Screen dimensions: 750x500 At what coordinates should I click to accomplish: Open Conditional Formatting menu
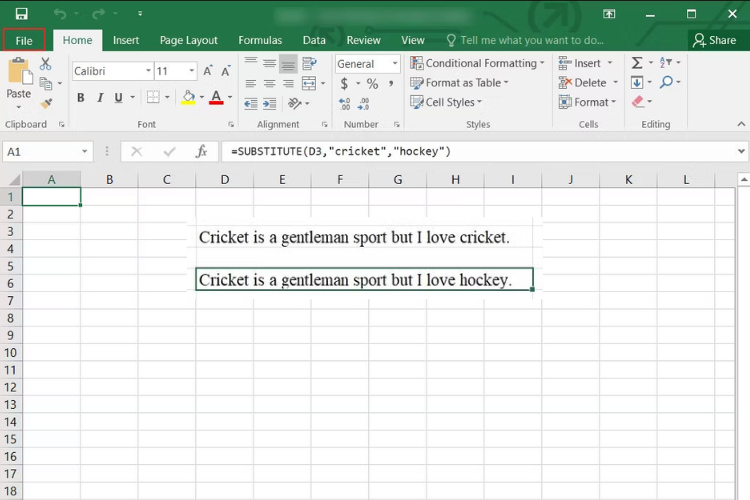point(477,63)
